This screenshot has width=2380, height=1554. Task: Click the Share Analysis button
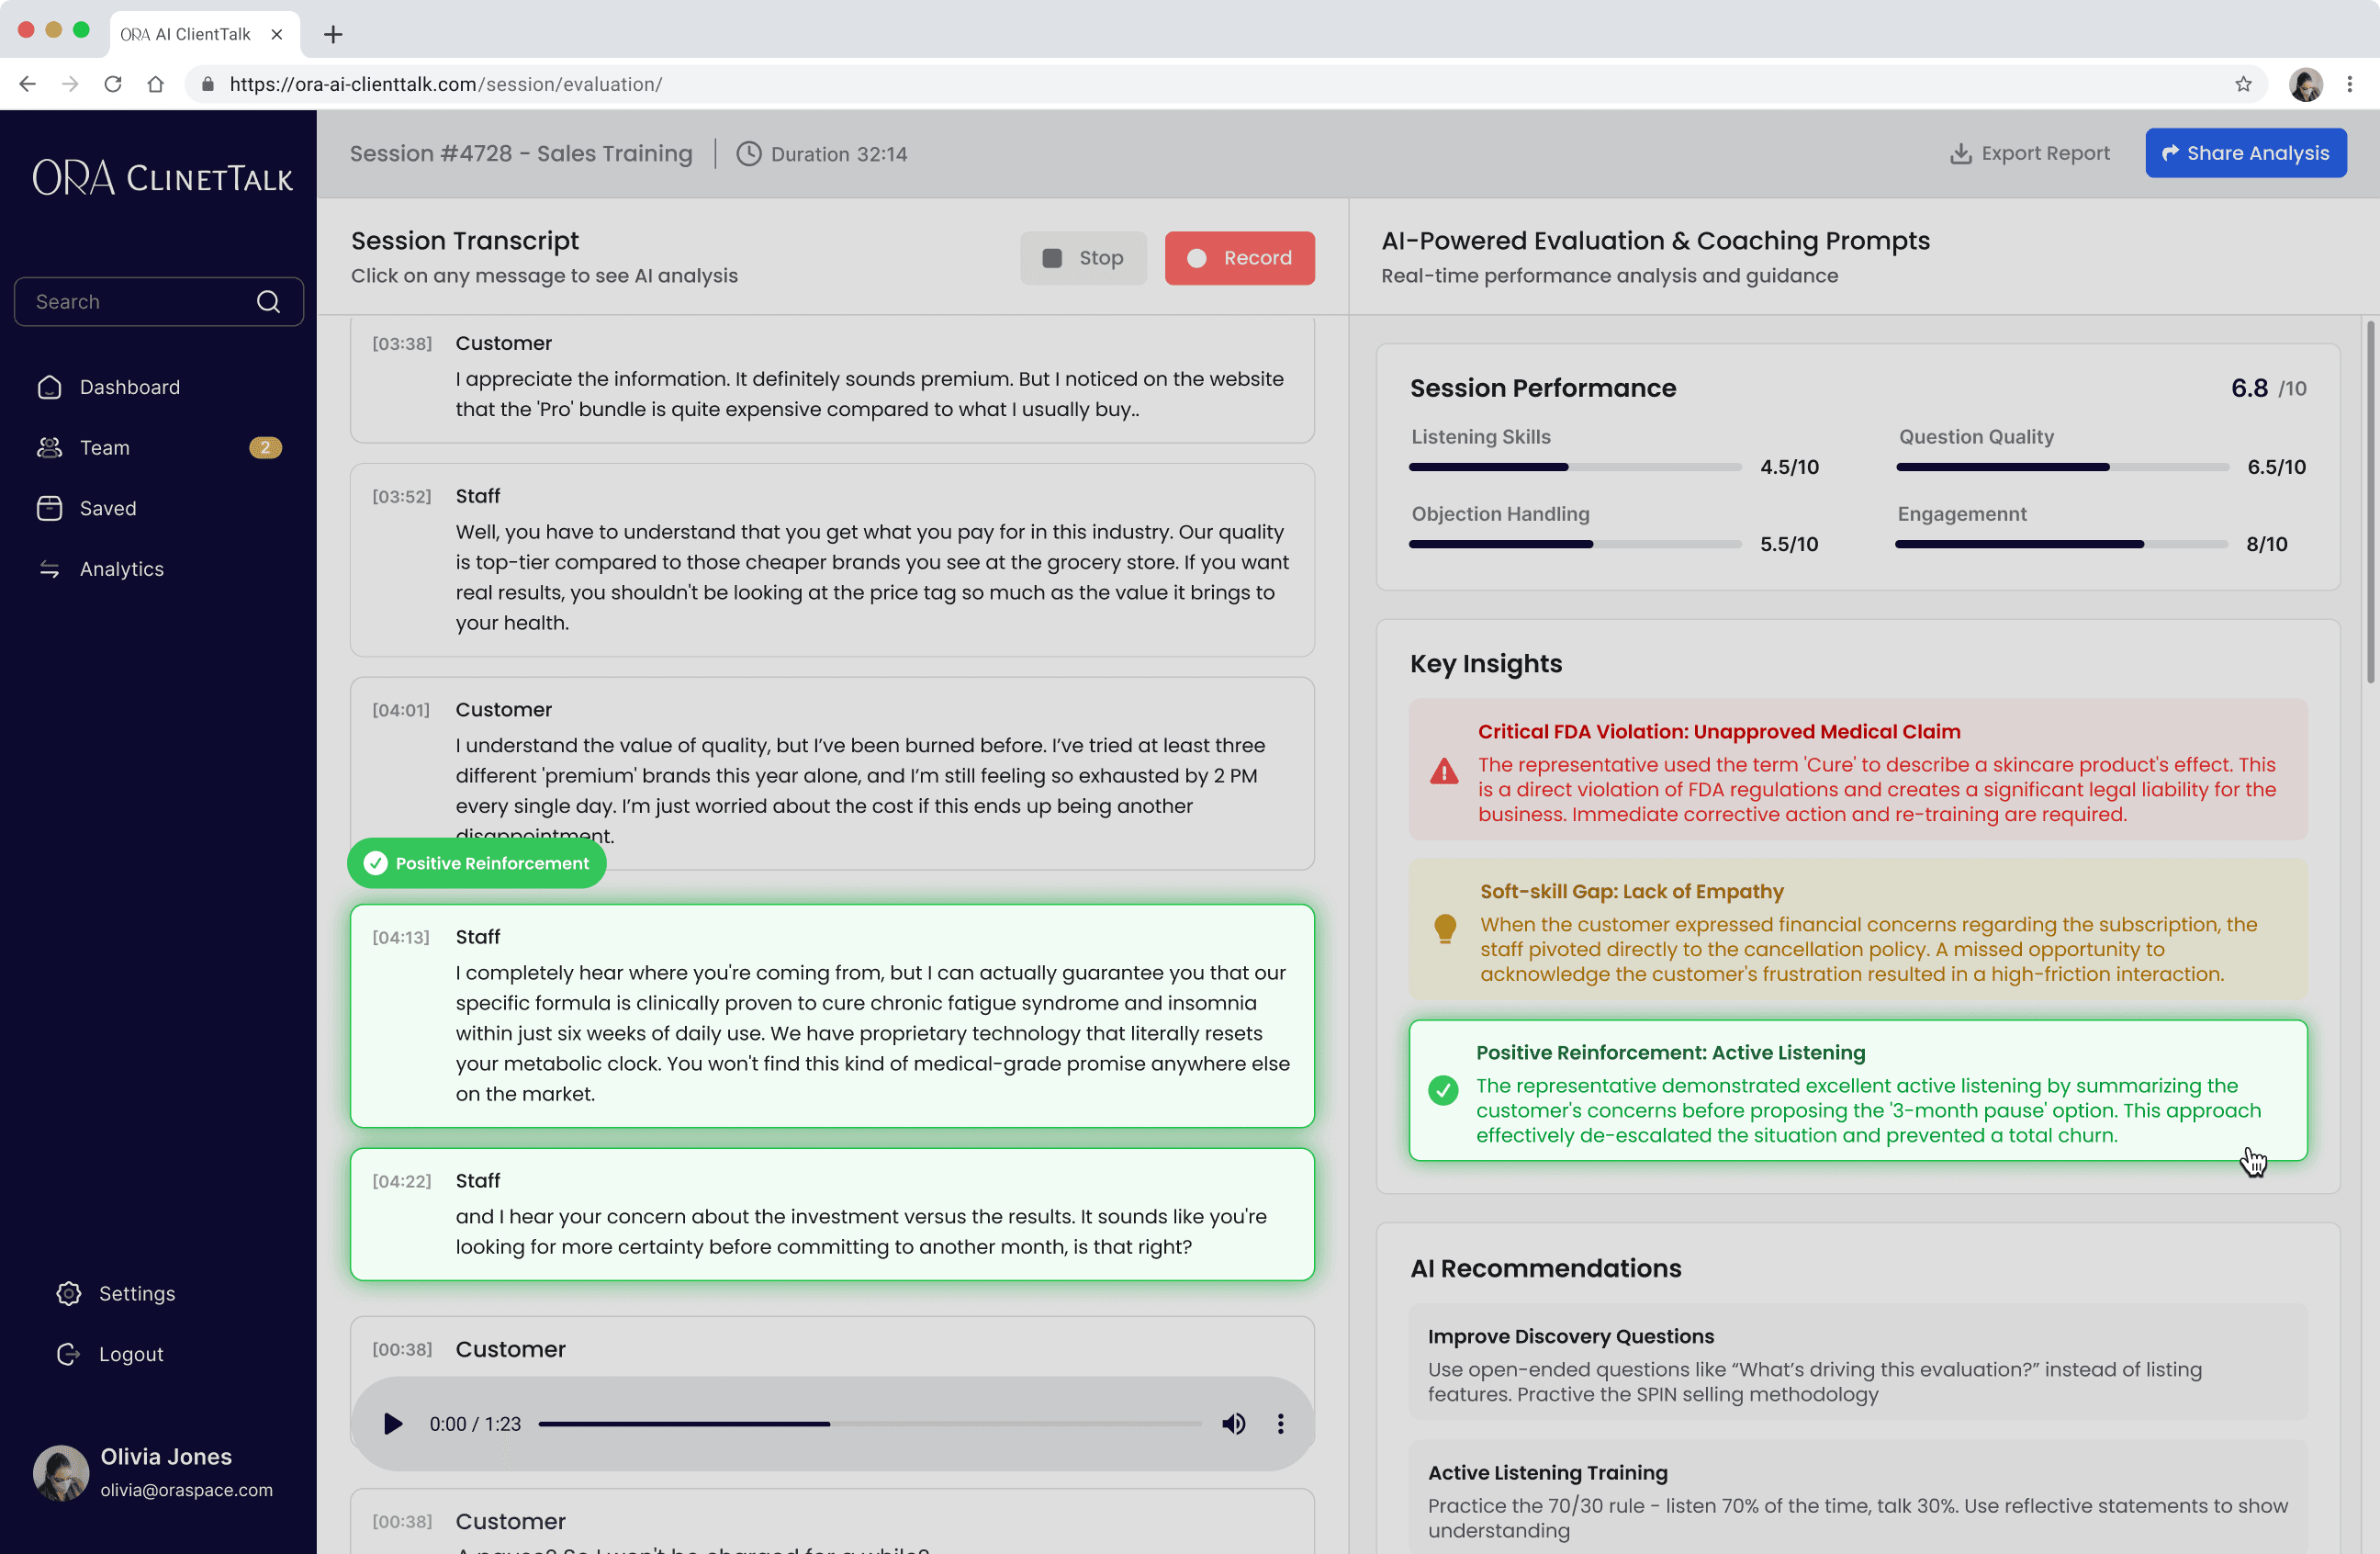[x=2245, y=153]
